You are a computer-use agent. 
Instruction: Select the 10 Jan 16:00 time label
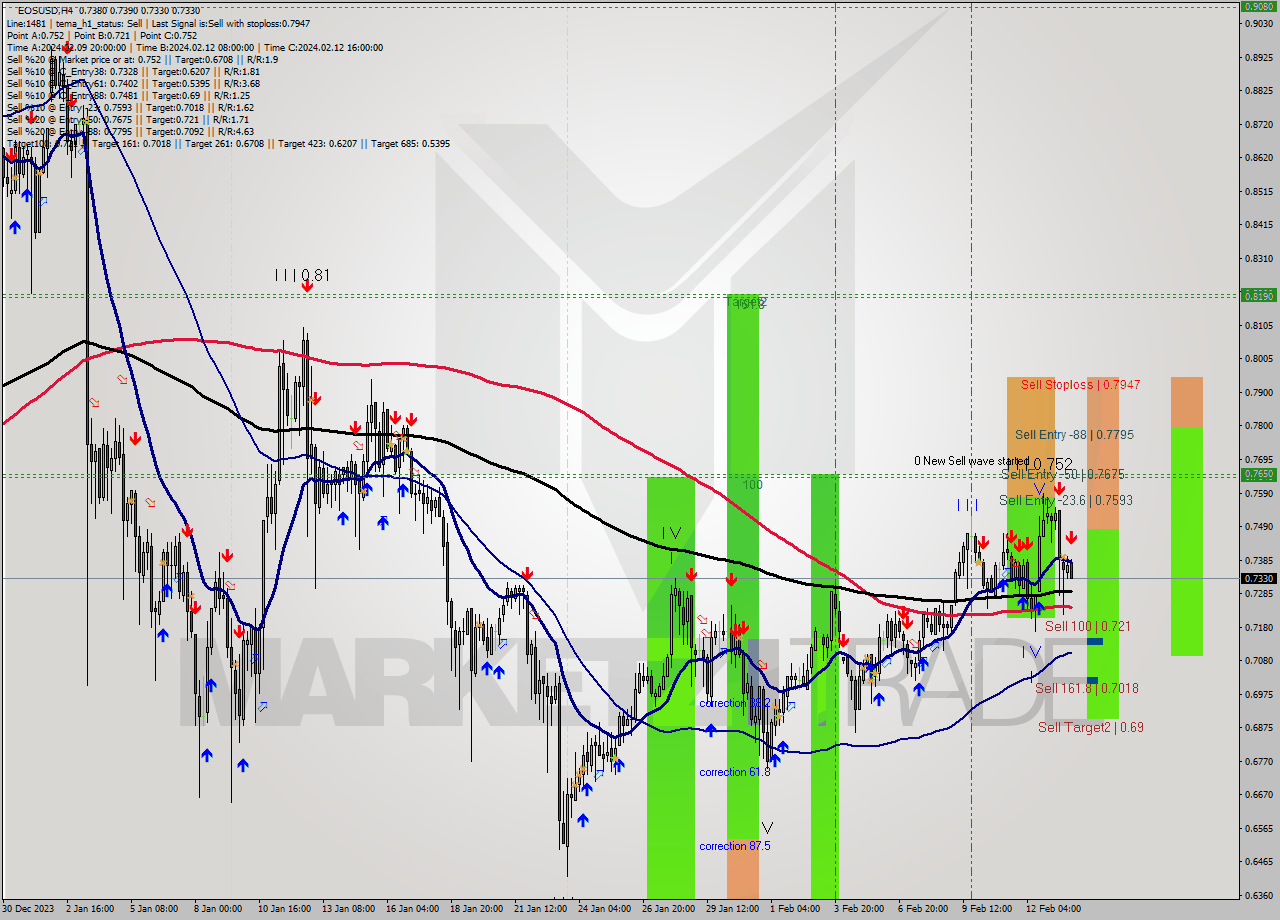coord(285,908)
